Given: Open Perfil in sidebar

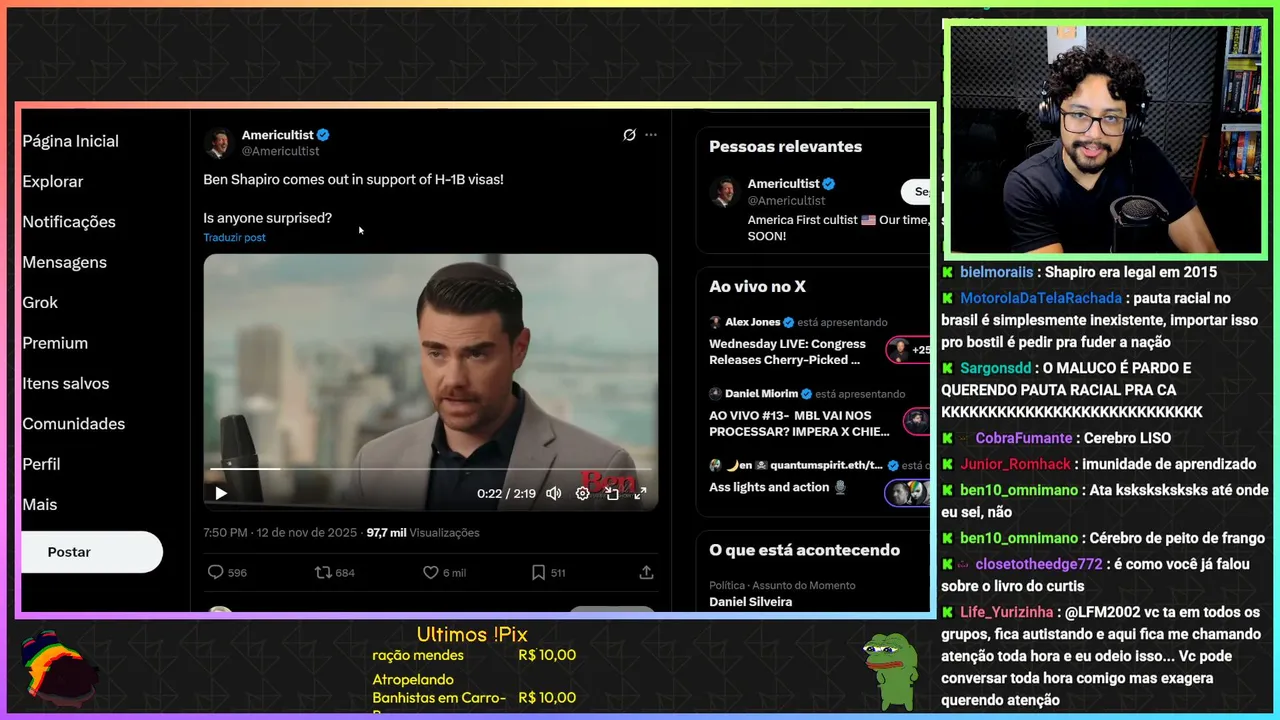Looking at the screenshot, I should tap(41, 464).
